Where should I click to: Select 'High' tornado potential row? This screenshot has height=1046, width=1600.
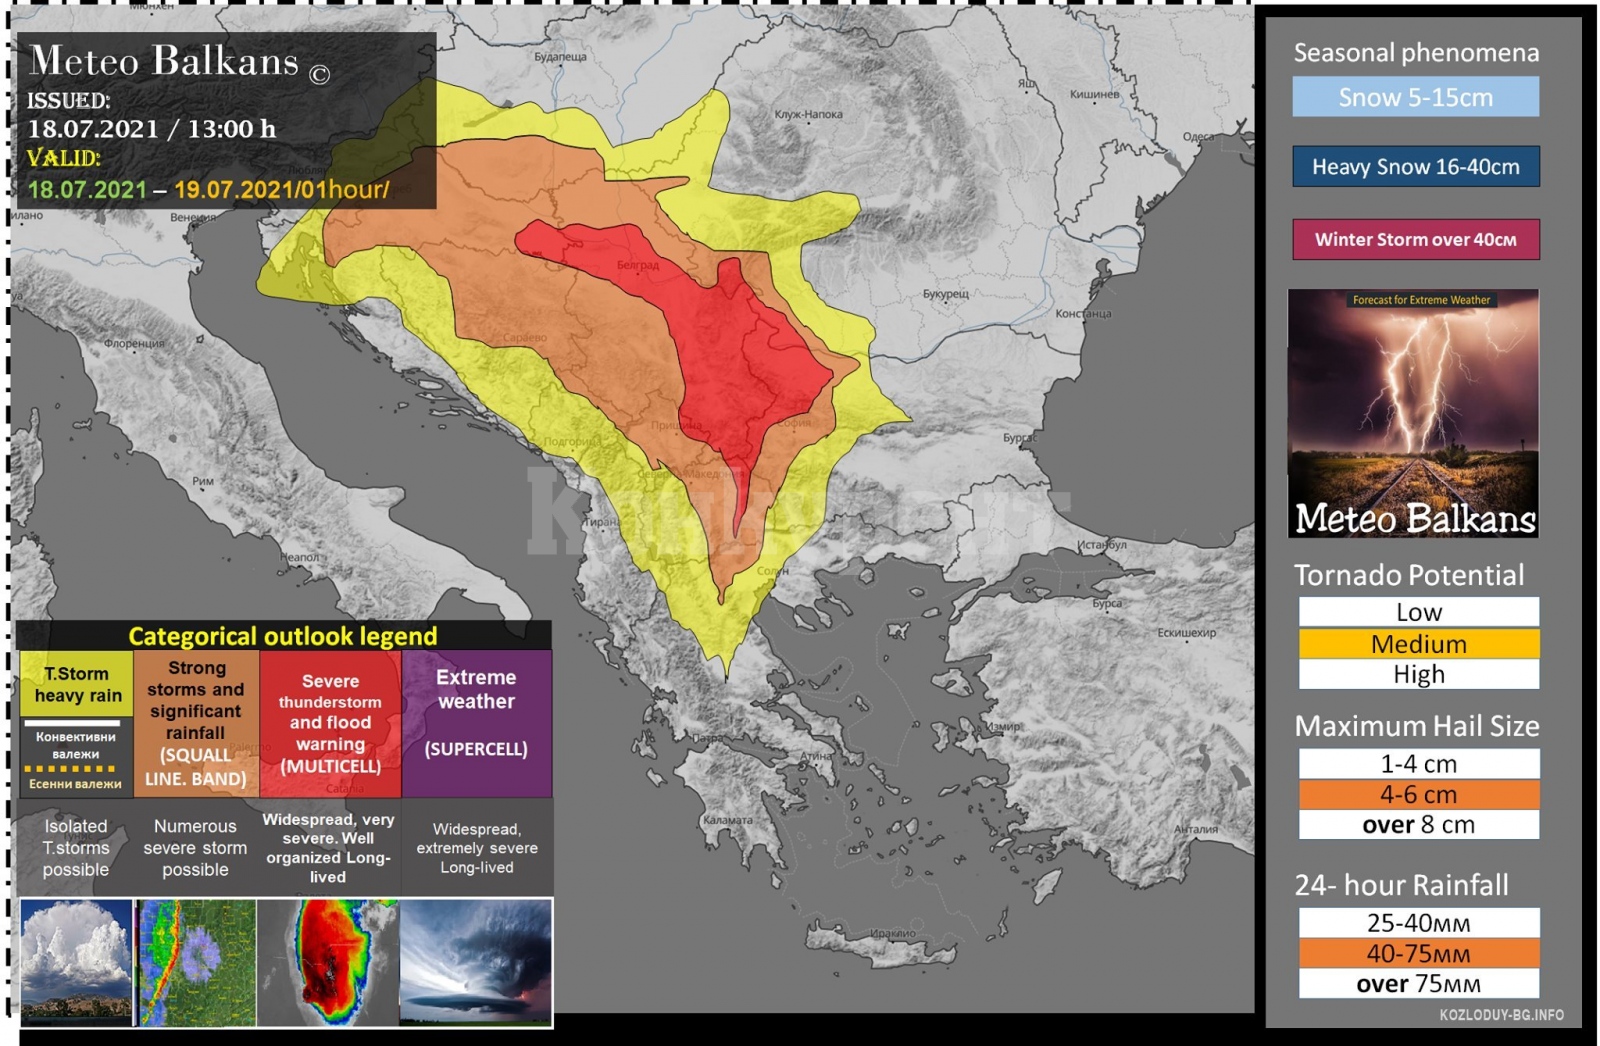[1418, 674]
